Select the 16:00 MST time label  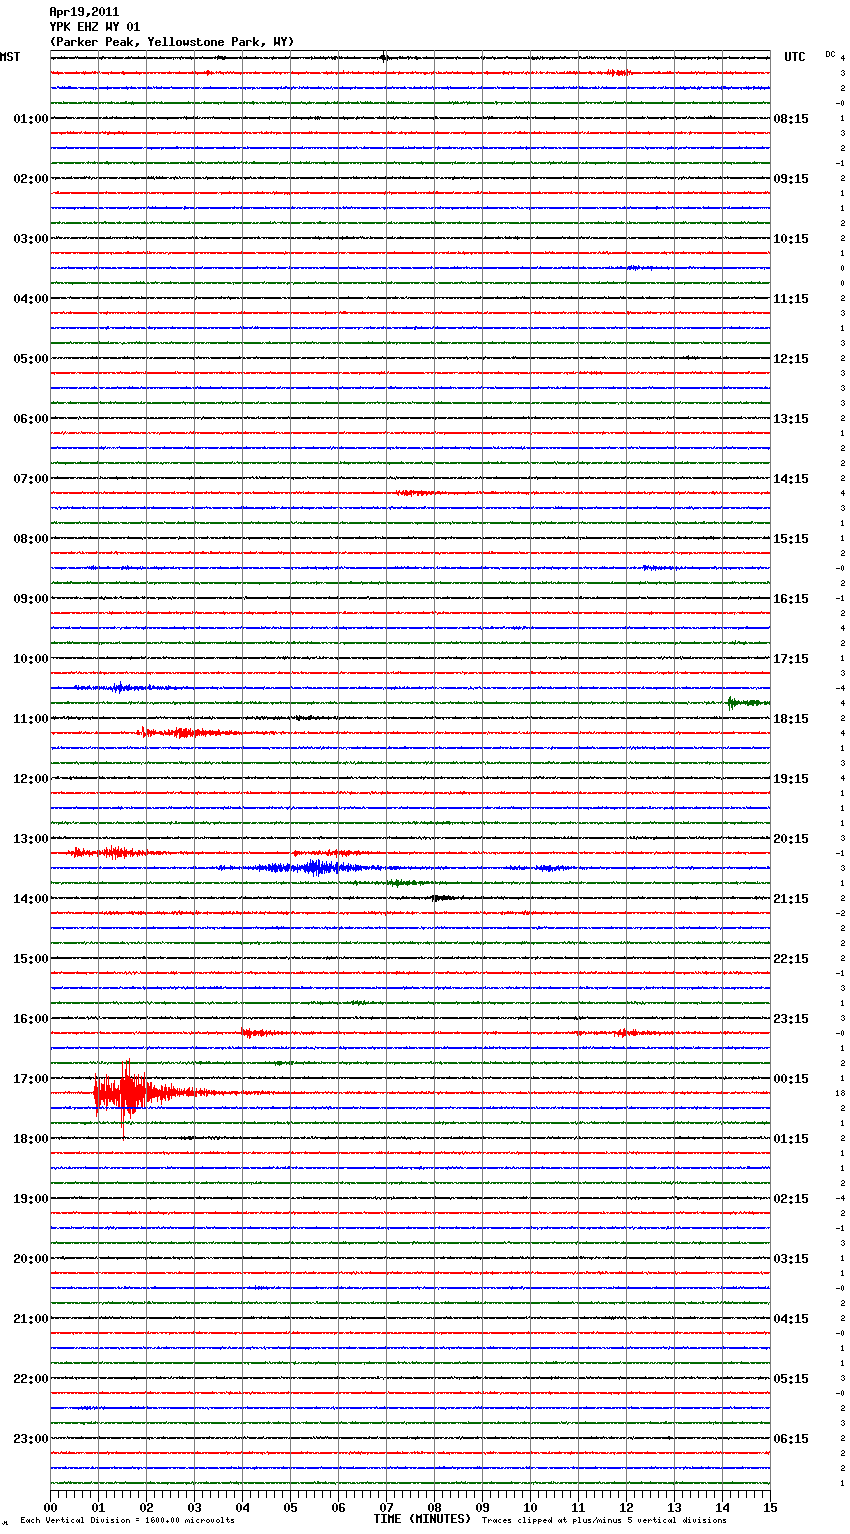coord(31,1019)
